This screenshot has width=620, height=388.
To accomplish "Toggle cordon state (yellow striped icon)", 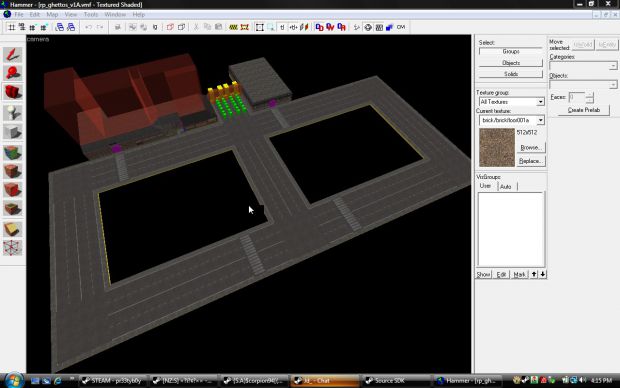I will point(233,27).
